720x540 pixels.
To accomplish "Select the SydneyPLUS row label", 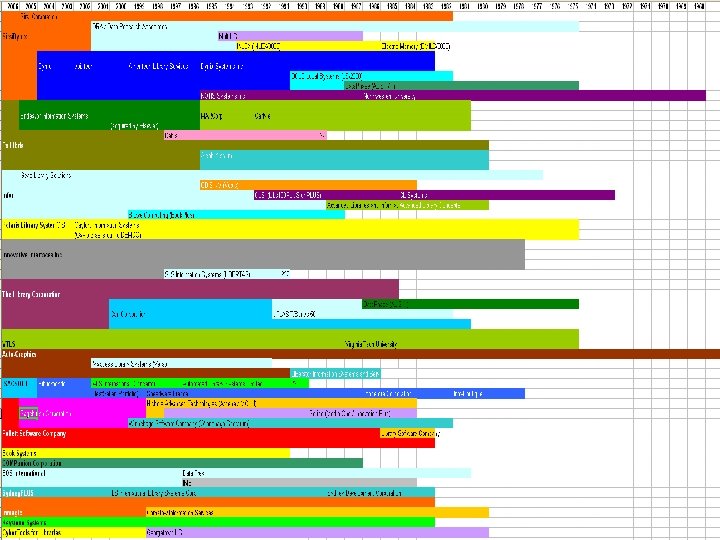I will click(x=18, y=493).
